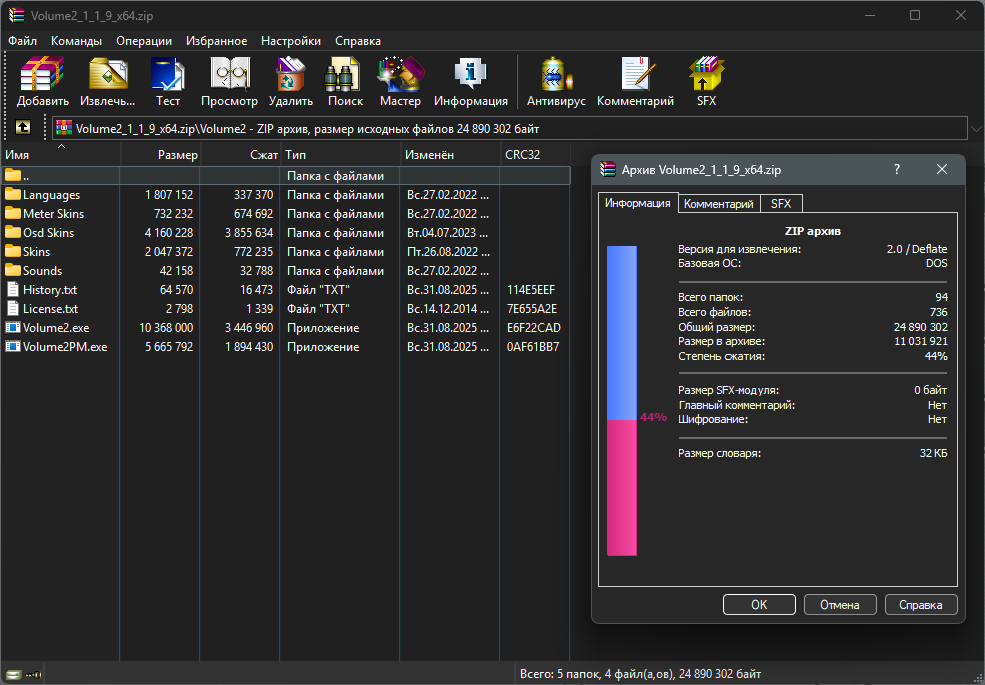Select the Sounds folder name

pyautogui.click(x=43, y=271)
